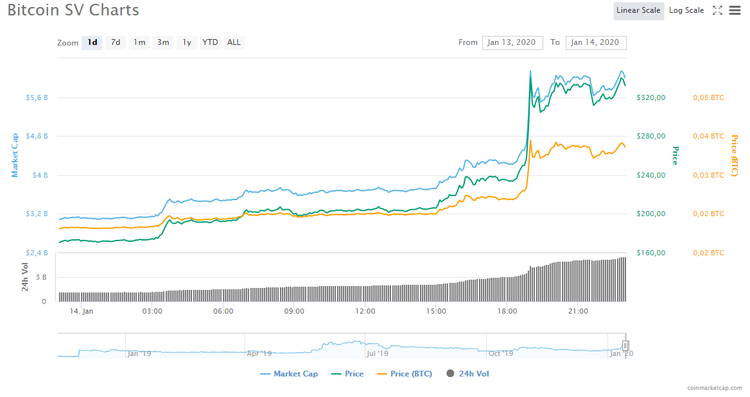Screen dimensions: 750x397
Task: Click the 21:00 time axis label
Action: coord(578,311)
